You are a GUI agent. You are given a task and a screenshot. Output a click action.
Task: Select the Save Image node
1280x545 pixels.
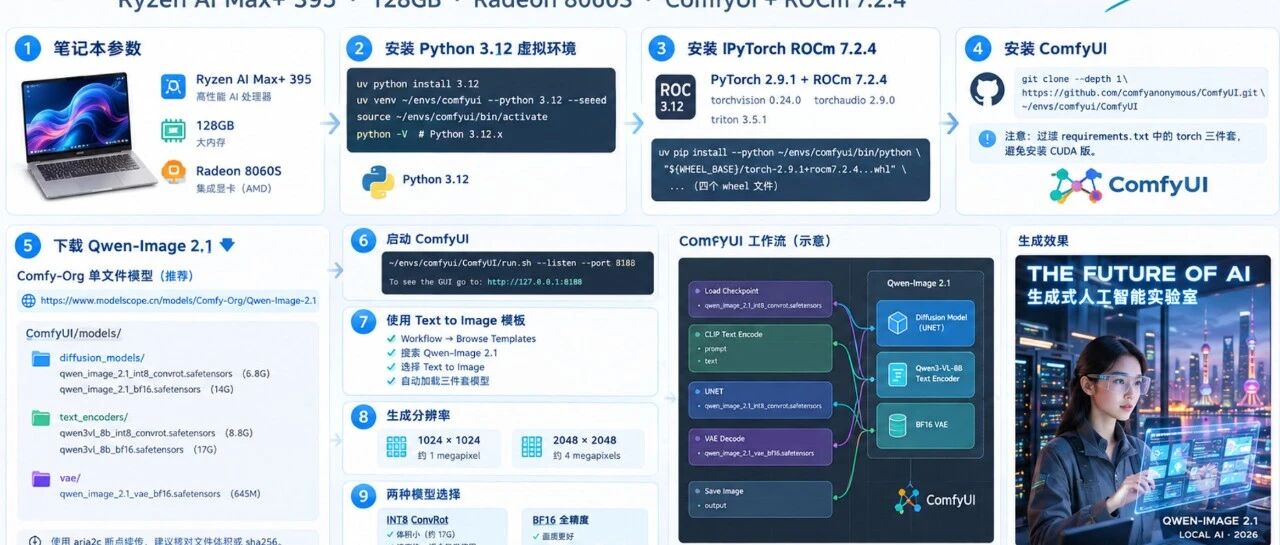click(760, 498)
